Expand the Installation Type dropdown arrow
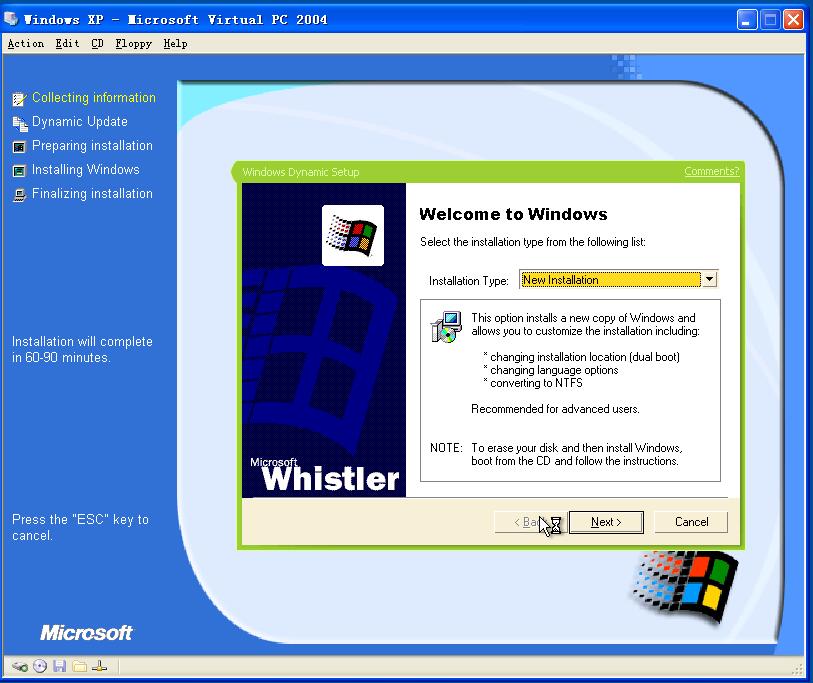Screen dimensions: 813x683 [x=709, y=279]
